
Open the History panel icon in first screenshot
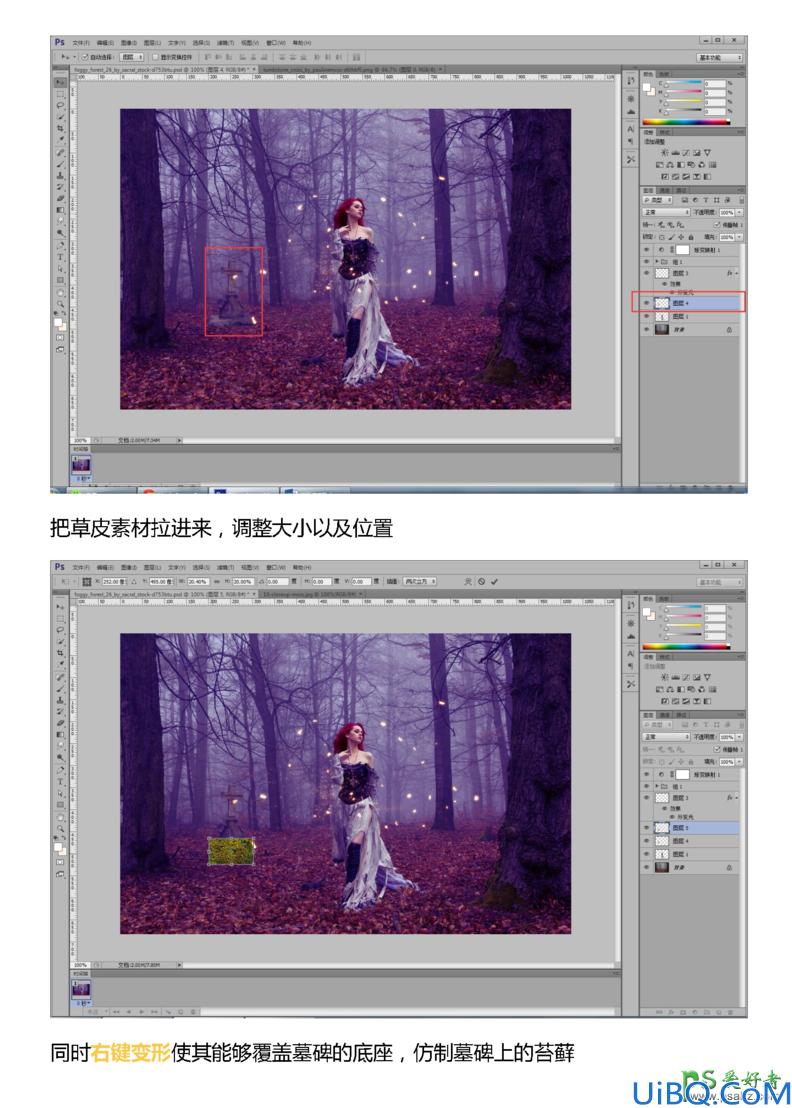pos(631,81)
